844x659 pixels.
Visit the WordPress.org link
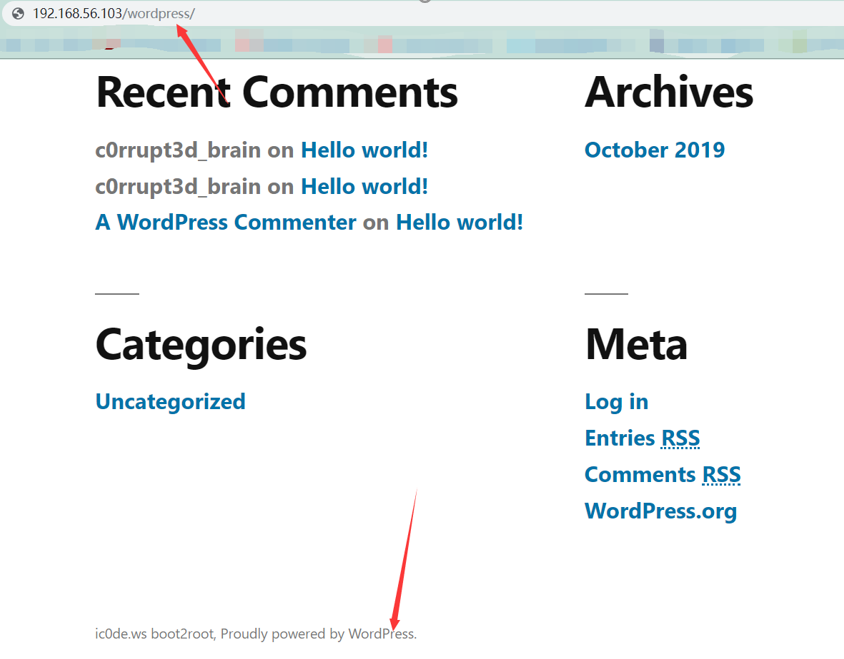[660, 511]
